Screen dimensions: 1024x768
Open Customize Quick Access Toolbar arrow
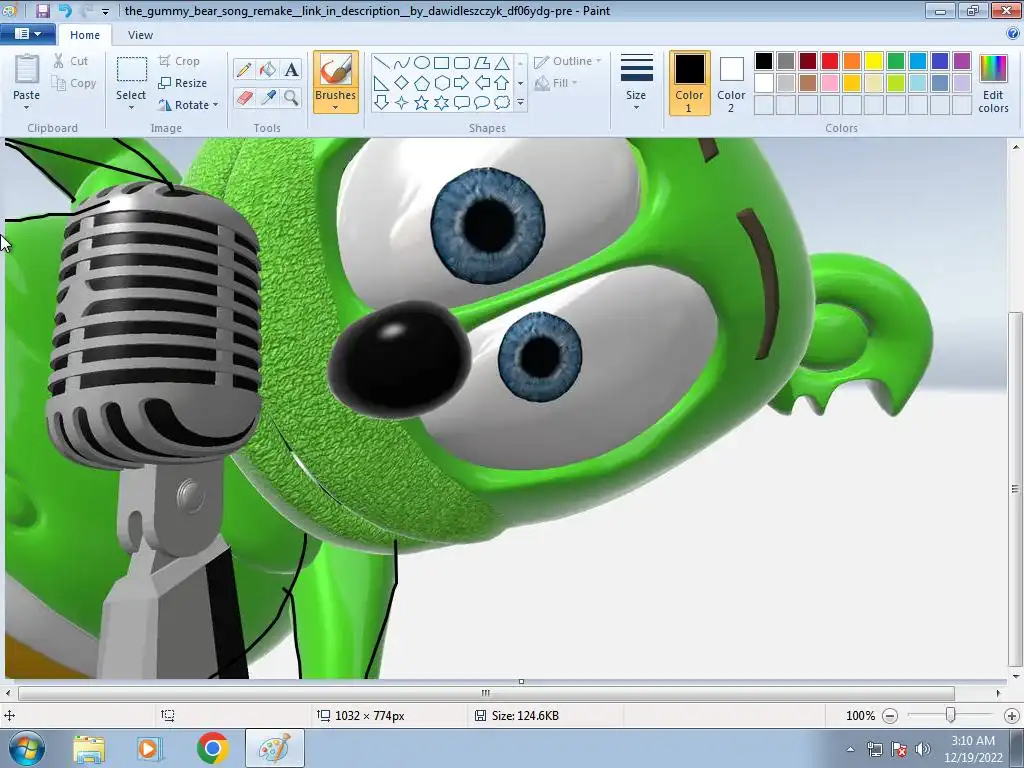pyautogui.click(x=105, y=12)
